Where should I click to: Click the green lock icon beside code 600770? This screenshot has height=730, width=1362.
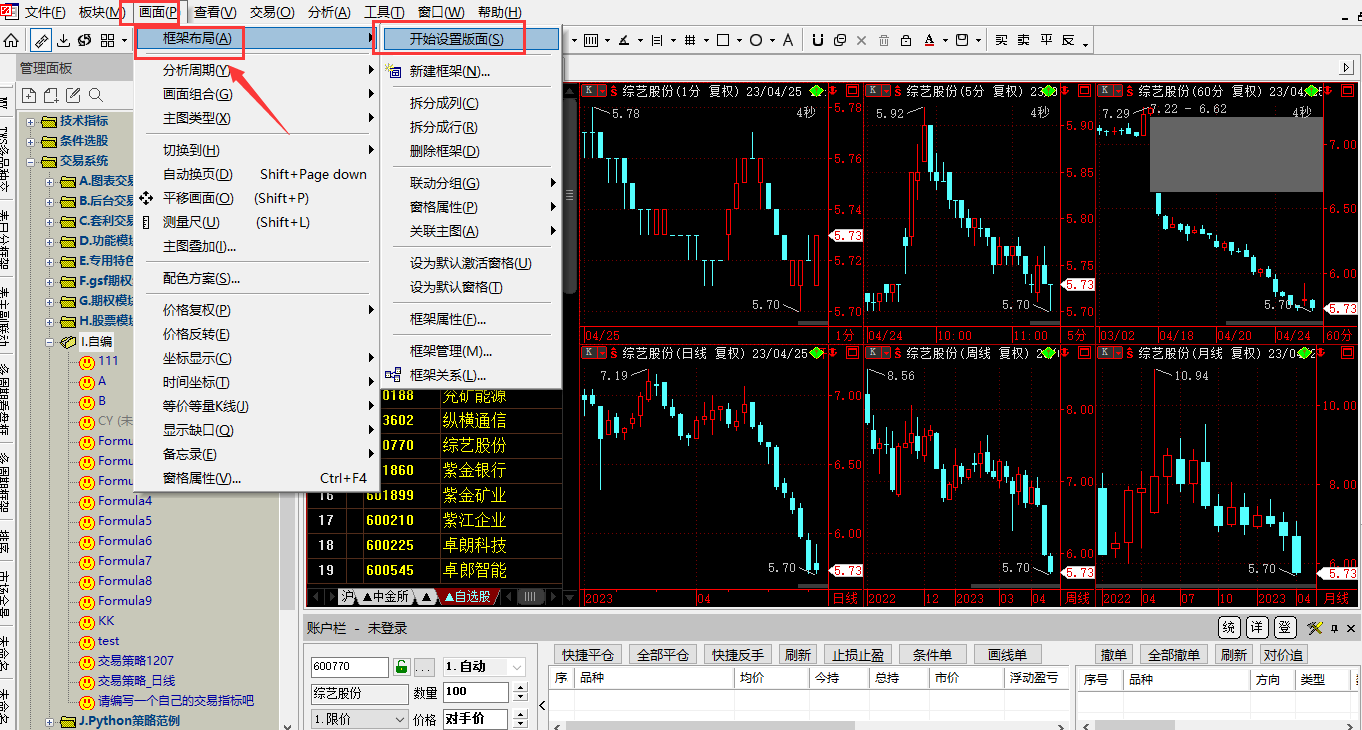401,667
